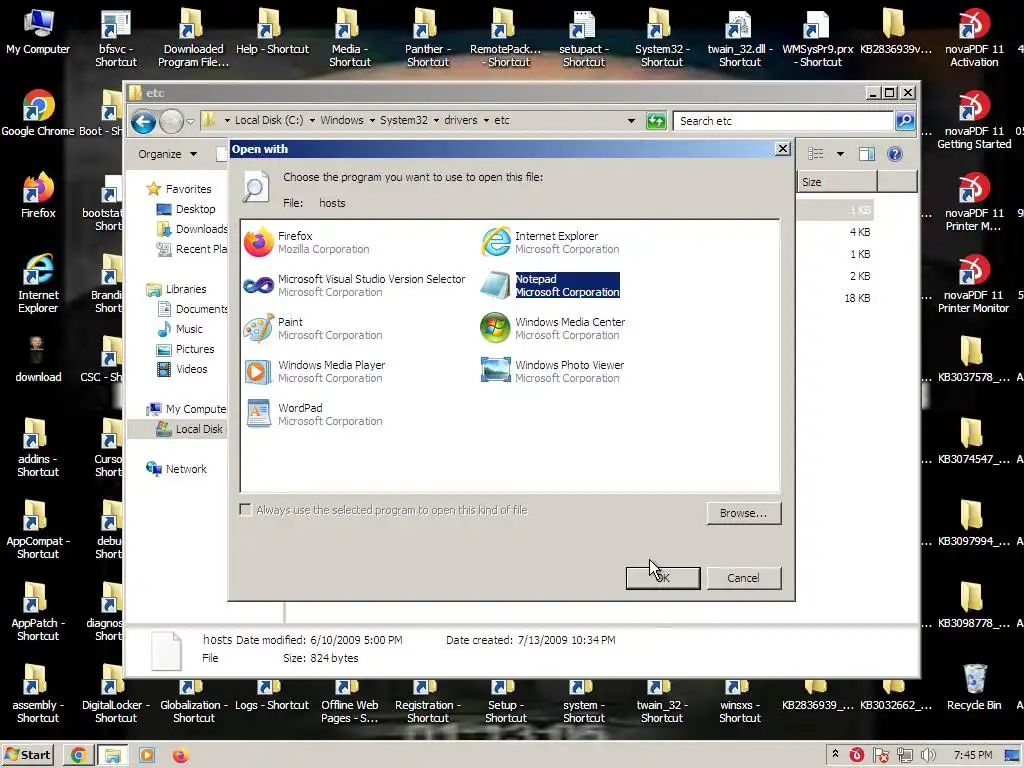Refresh the etc folder view
1024x768 pixels.
pos(656,121)
